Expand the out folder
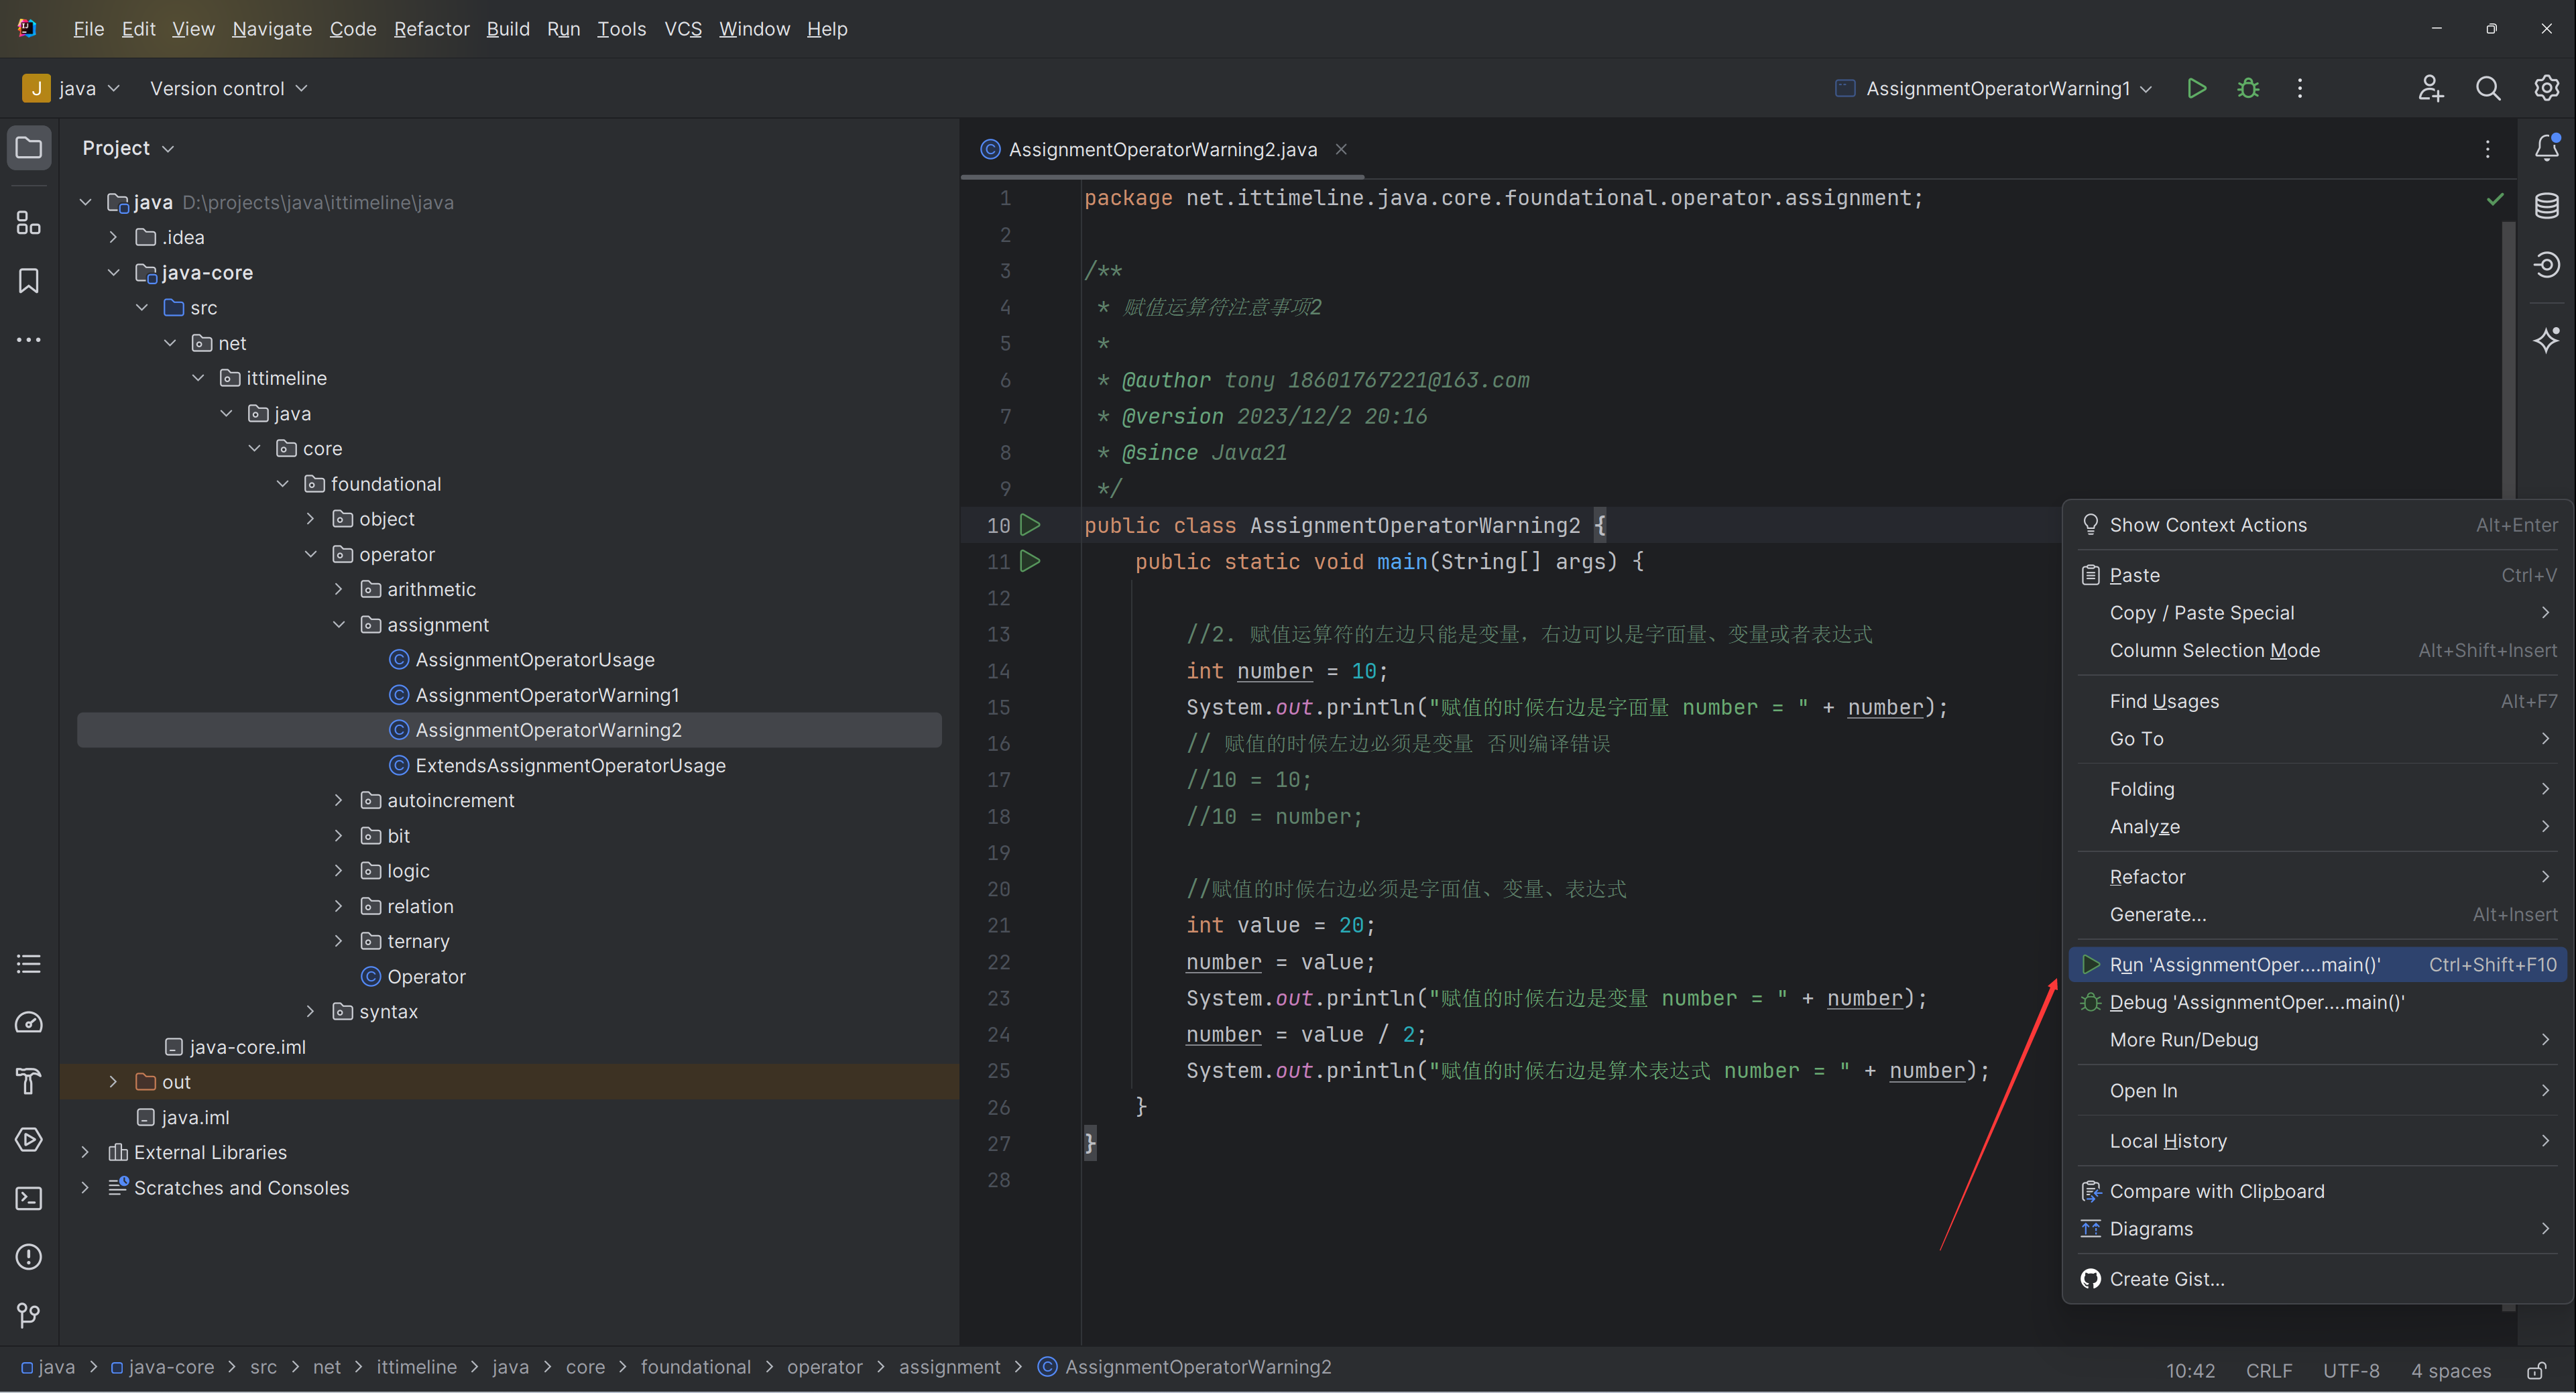 [113, 1082]
